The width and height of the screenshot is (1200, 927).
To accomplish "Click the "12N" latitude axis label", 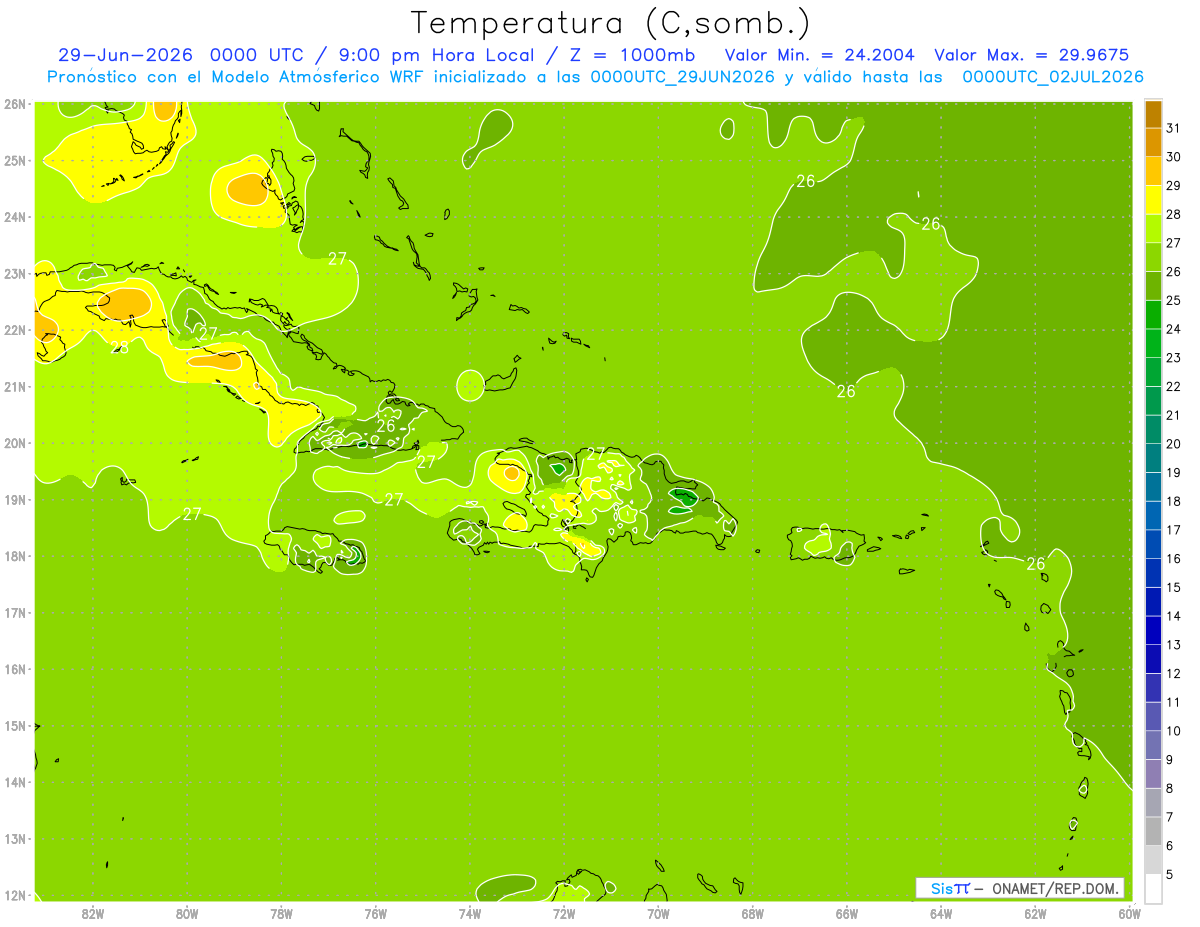I will click(14, 895).
